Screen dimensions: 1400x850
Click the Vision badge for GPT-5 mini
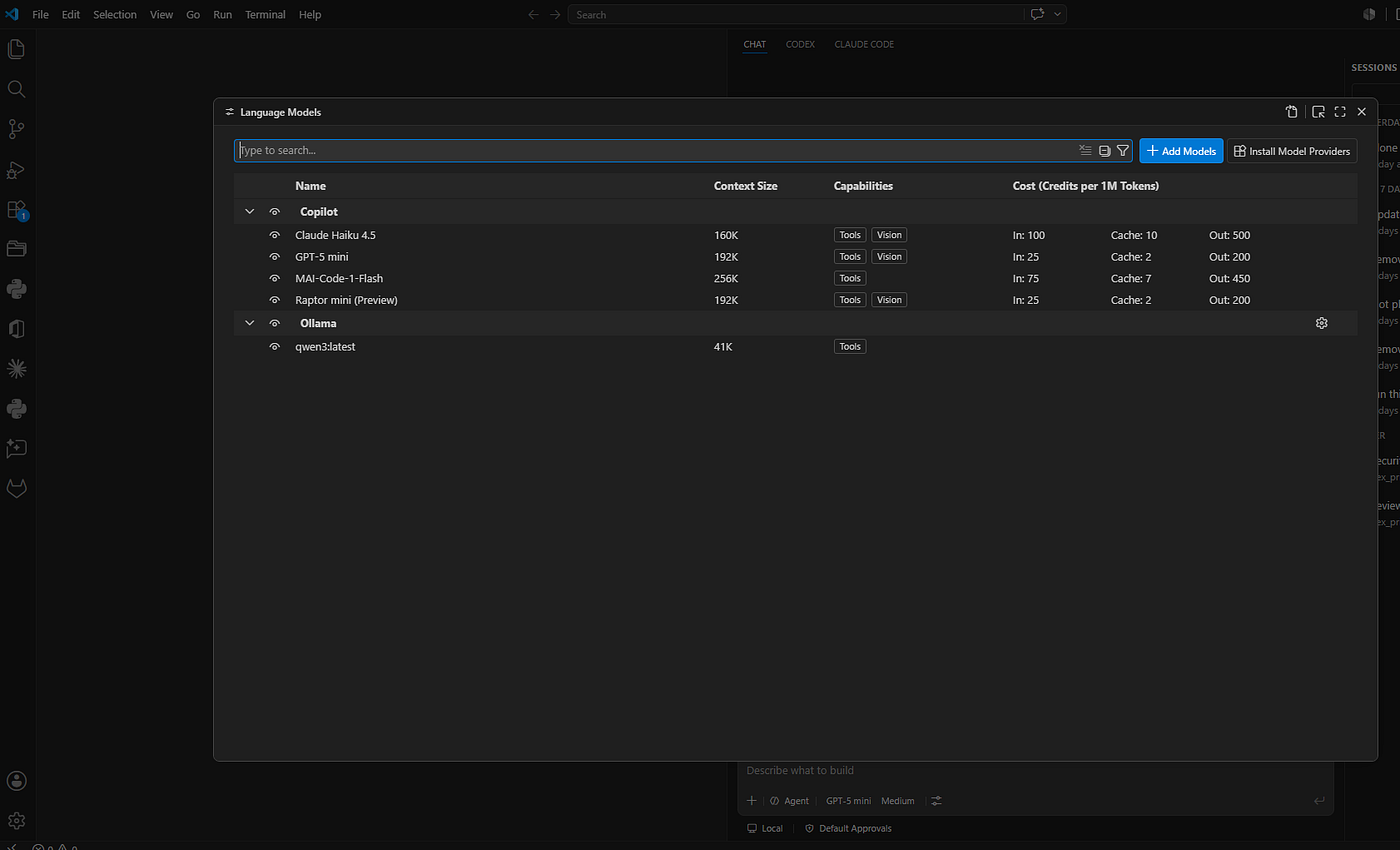click(x=889, y=257)
